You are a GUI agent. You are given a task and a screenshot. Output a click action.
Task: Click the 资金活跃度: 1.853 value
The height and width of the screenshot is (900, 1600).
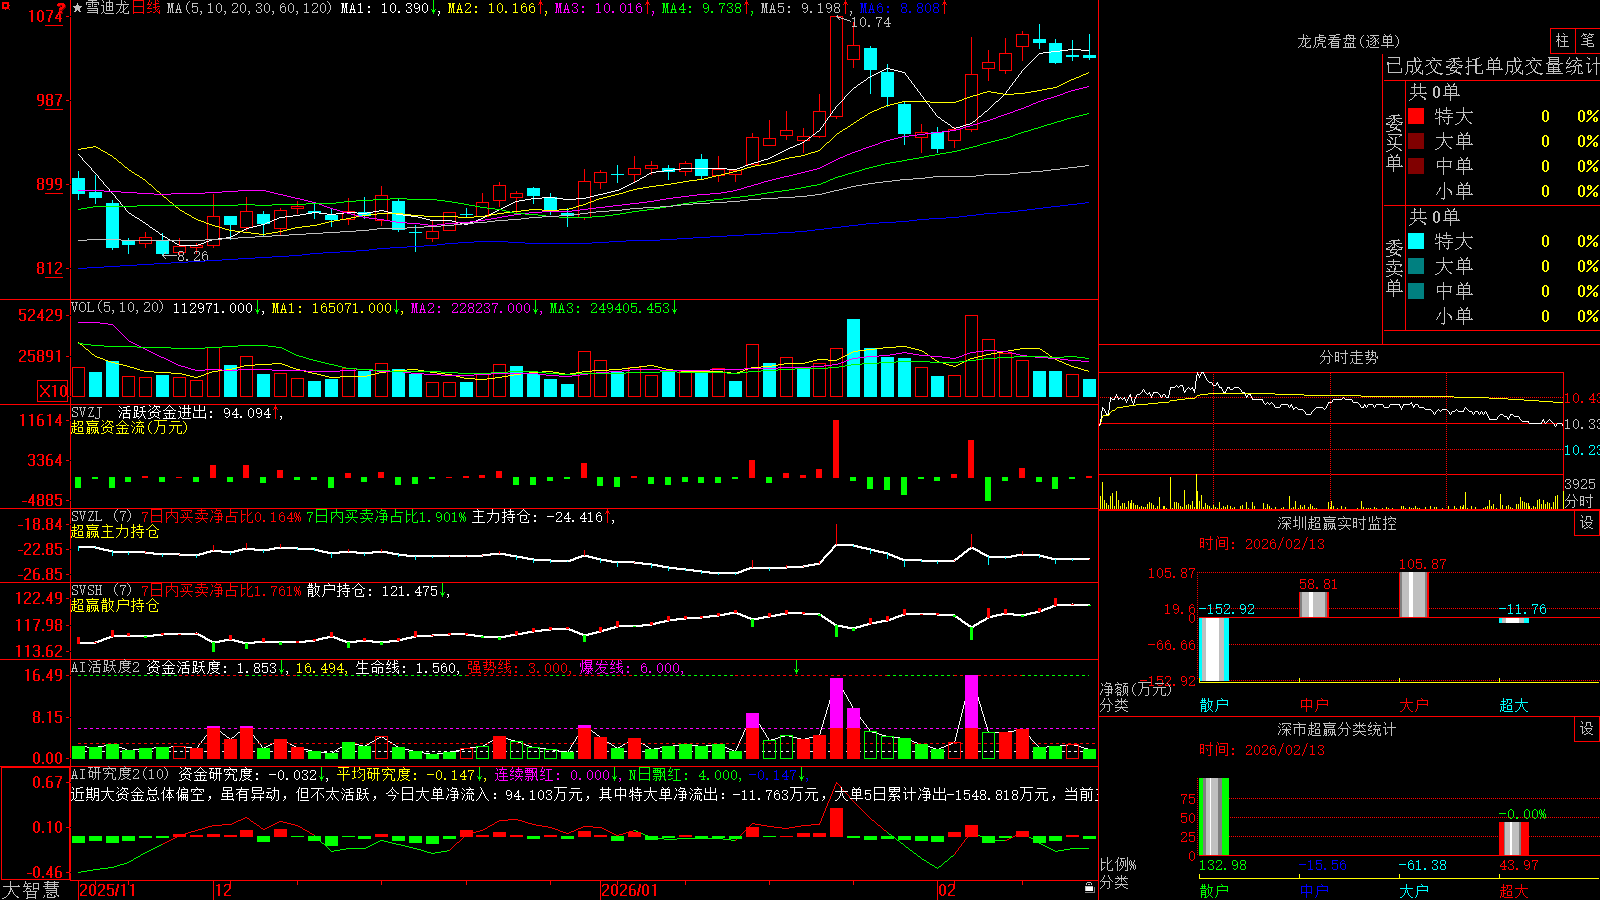coord(212,668)
